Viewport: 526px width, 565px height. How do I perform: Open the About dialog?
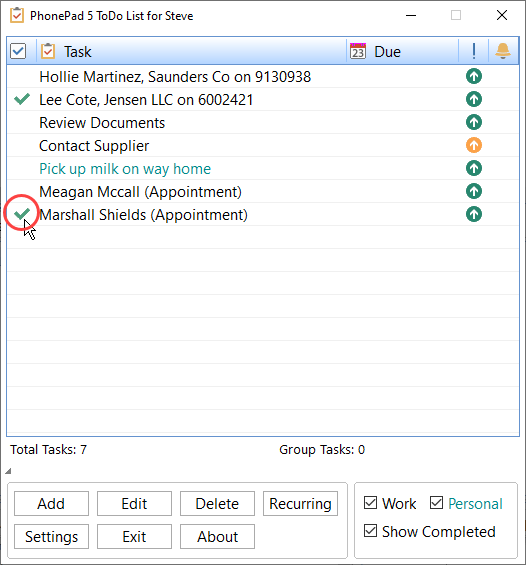point(217,537)
